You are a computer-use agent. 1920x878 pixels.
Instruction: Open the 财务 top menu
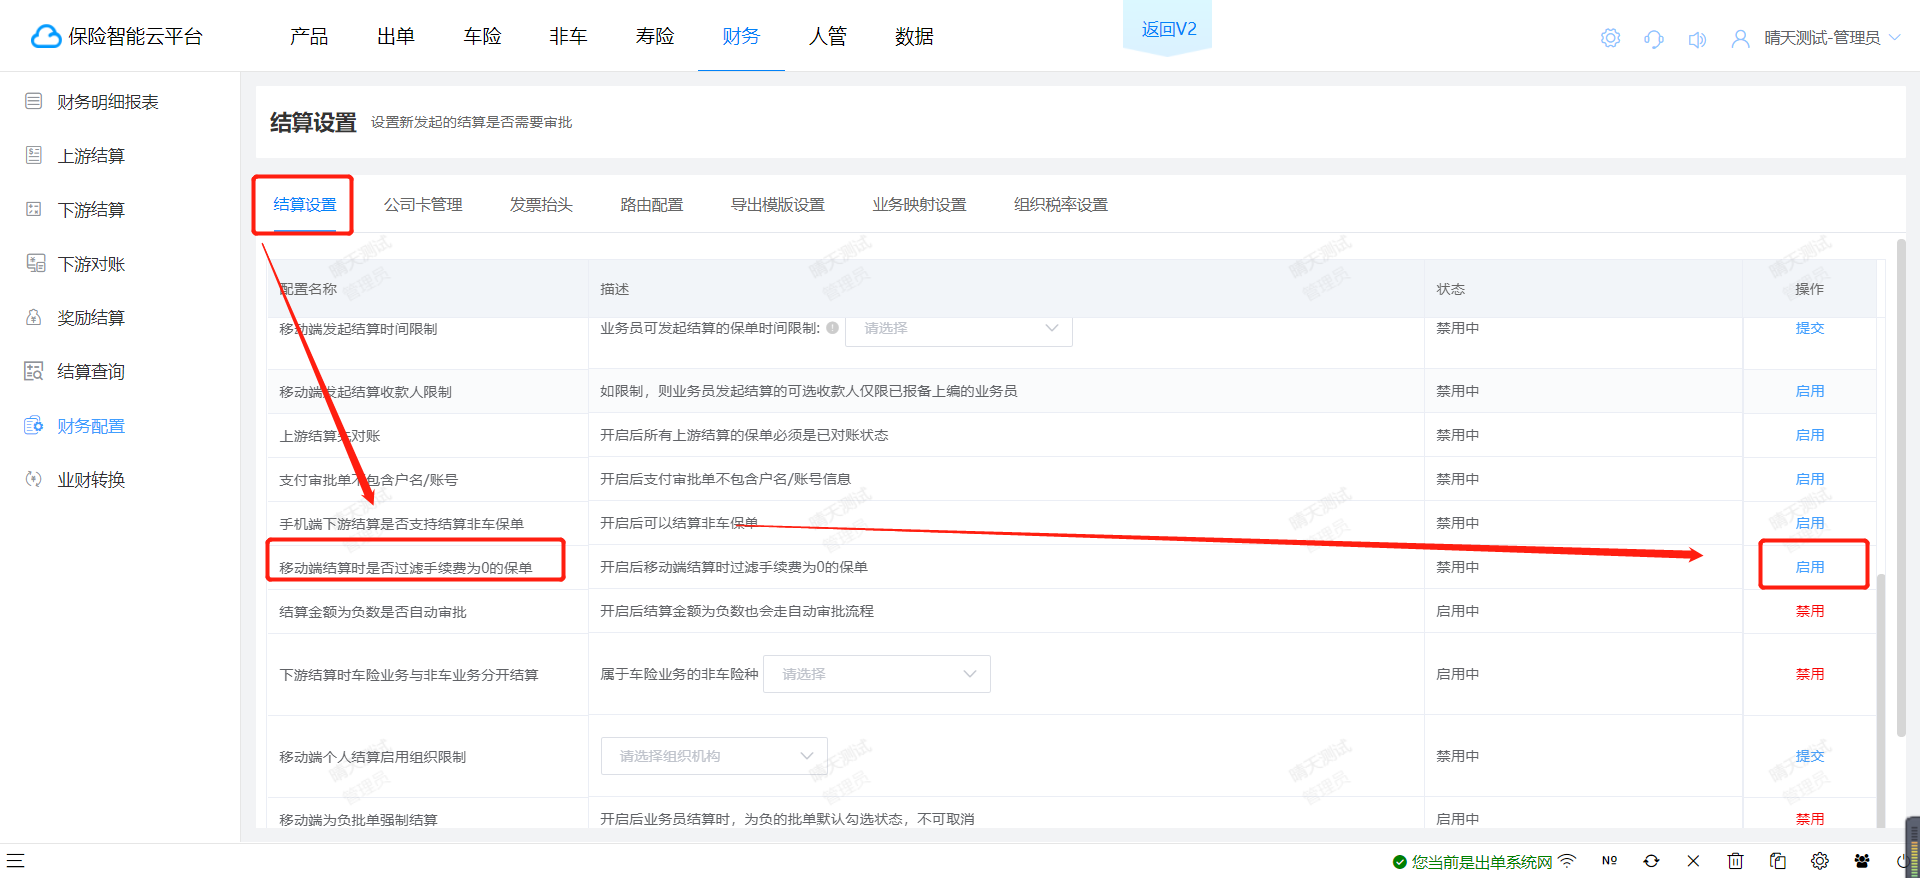[x=741, y=36]
